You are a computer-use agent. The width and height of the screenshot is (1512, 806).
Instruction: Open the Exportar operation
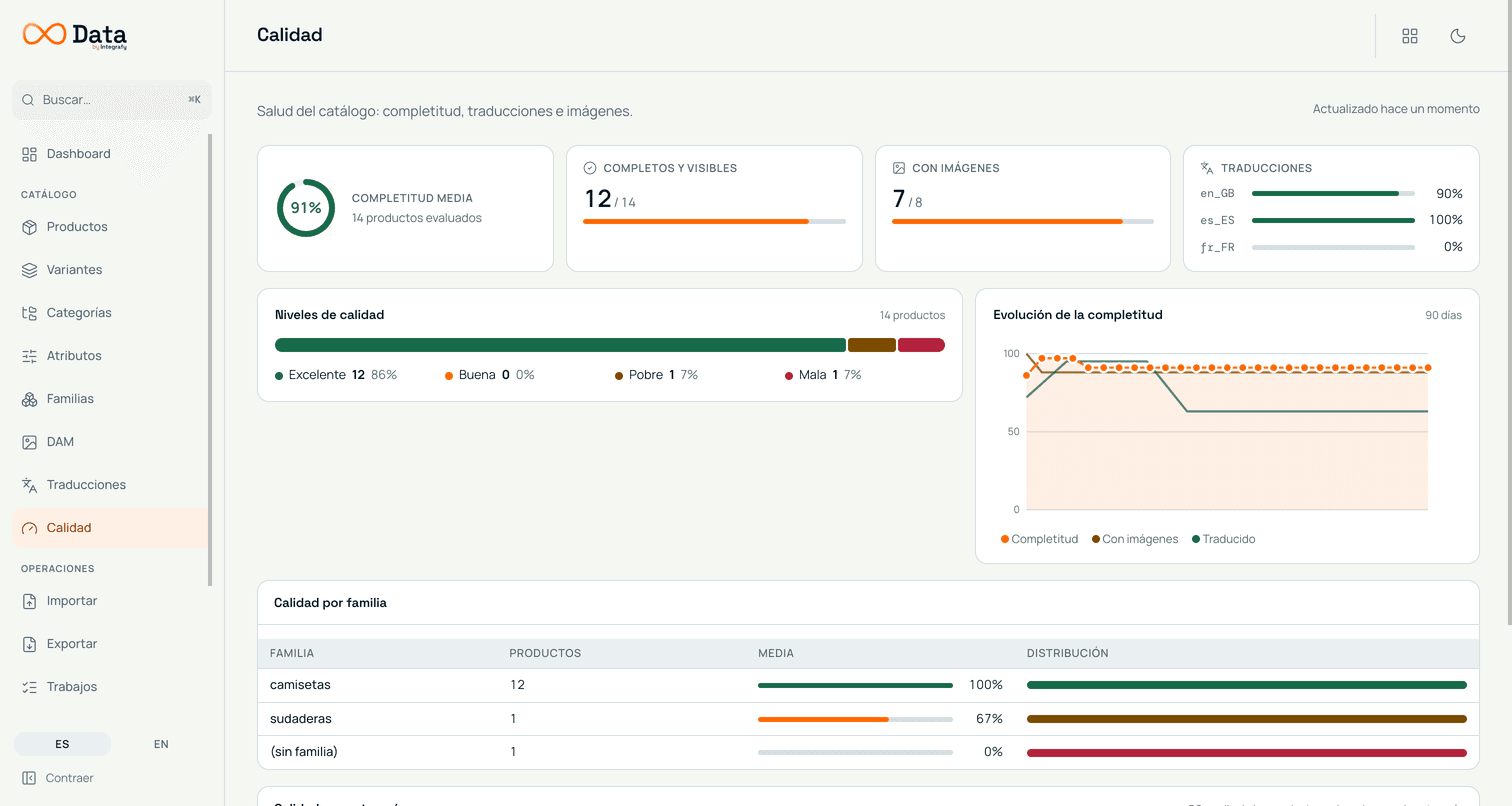110,644
